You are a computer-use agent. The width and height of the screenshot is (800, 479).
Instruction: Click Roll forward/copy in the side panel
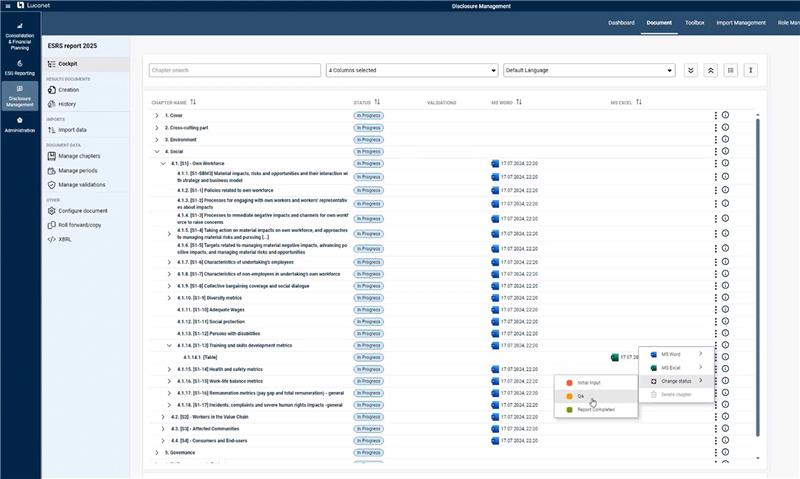82,225
